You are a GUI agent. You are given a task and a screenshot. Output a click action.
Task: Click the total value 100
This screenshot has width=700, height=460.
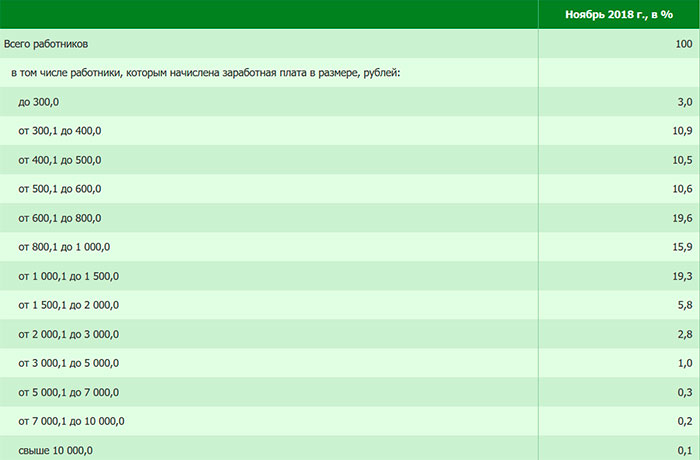684,44
